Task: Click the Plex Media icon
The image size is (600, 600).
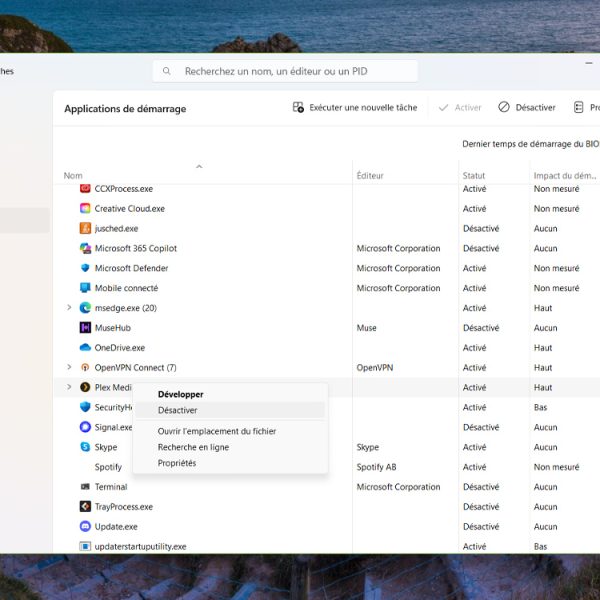Action: pyautogui.click(x=85, y=387)
